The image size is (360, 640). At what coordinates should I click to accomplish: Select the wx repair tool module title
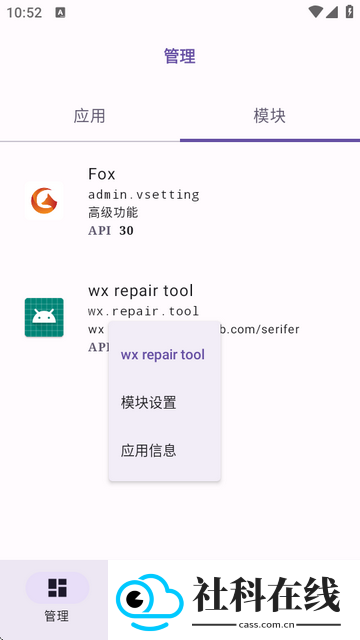coord(141,291)
